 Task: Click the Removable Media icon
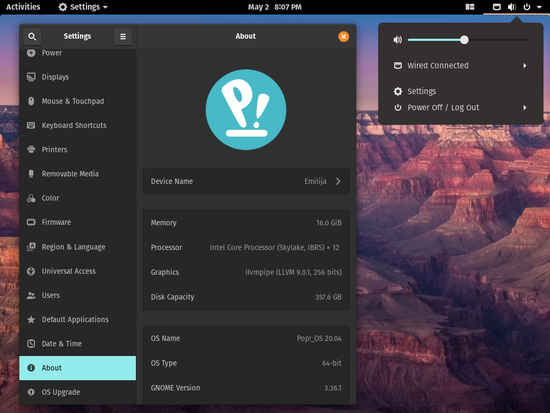tap(31, 174)
